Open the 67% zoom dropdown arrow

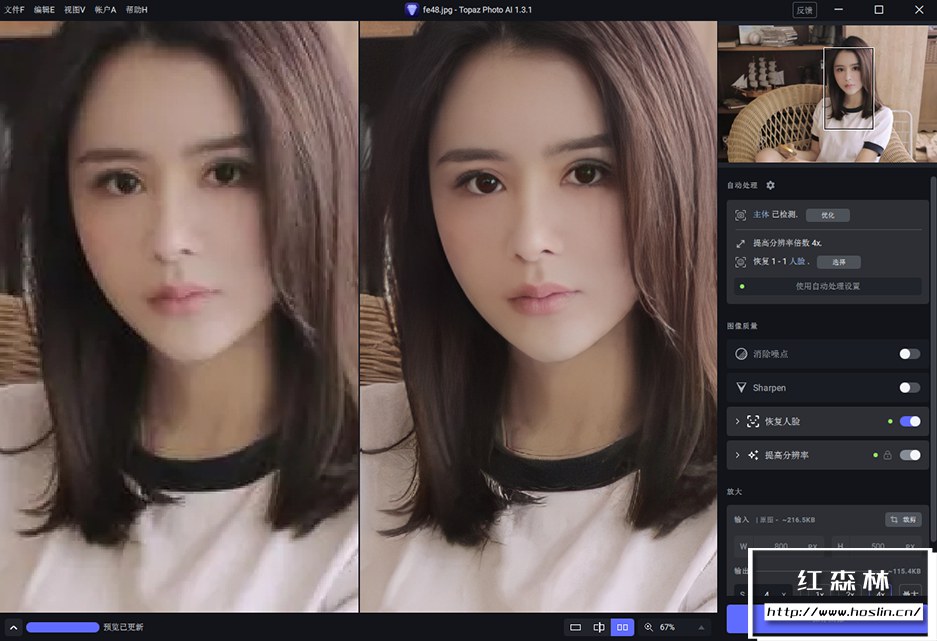(701, 627)
